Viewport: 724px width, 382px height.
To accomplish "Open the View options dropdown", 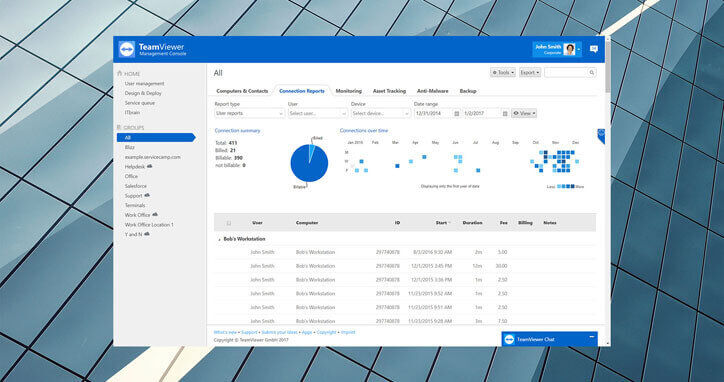I will tap(524, 113).
